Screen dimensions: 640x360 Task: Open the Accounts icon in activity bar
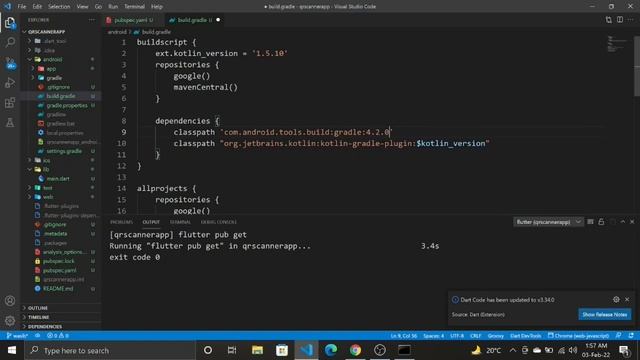point(10,301)
